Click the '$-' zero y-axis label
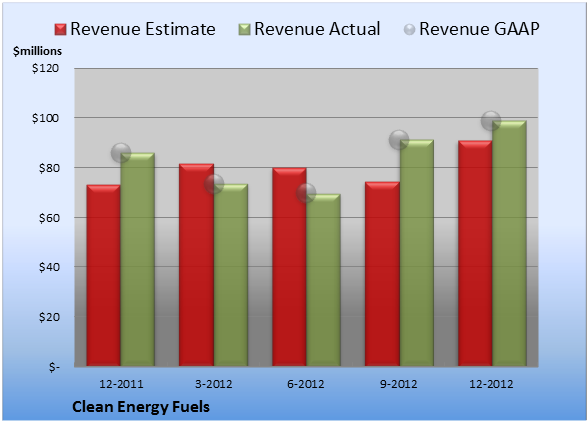 pyautogui.click(x=54, y=367)
